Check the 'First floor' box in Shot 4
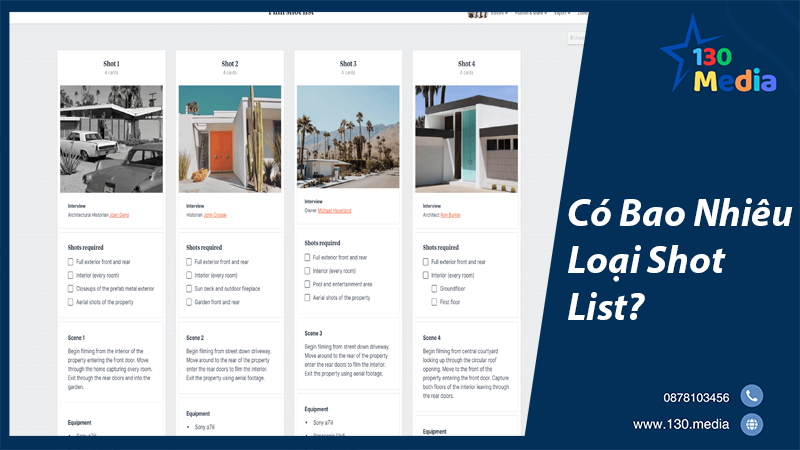Screen dimensions: 800x450 point(435,300)
